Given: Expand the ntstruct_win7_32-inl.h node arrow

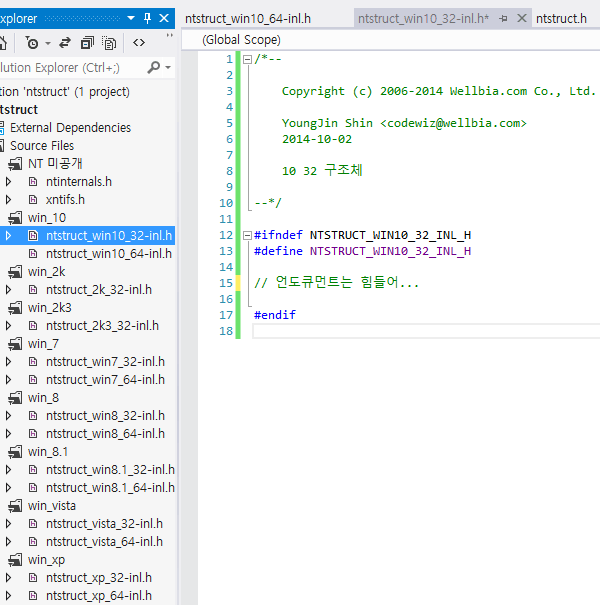Looking at the screenshot, I should pyautogui.click(x=9, y=362).
